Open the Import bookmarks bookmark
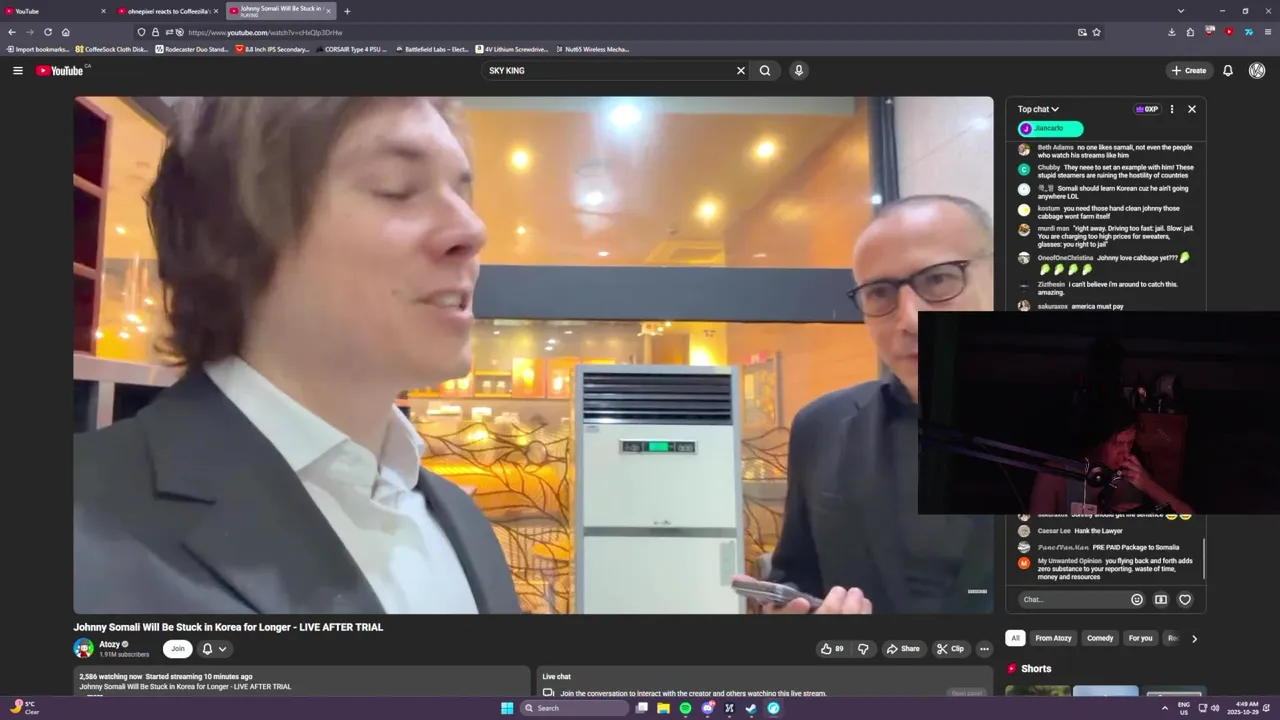 click(x=38, y=49)
